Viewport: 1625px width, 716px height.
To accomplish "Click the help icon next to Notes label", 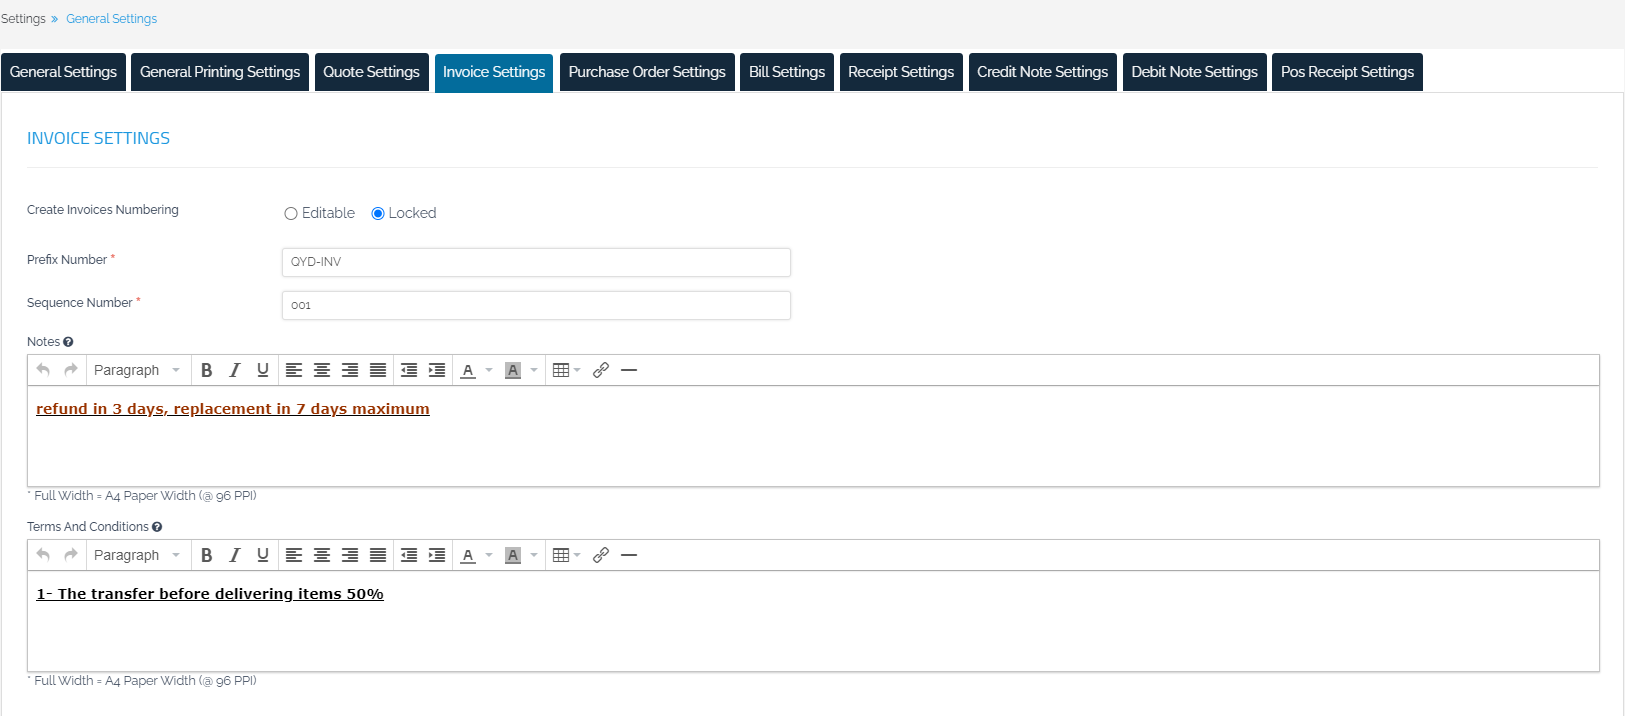I will (68, 342).
